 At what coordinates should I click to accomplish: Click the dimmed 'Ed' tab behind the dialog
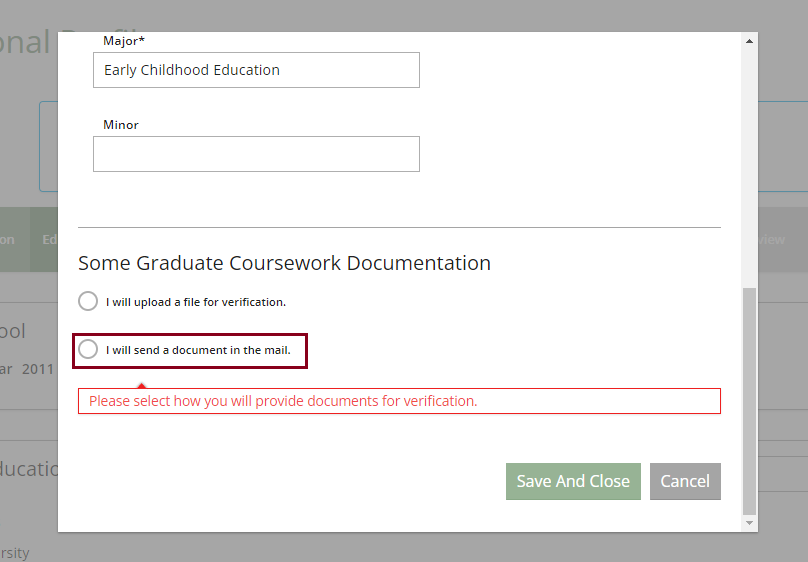[48, 240]
